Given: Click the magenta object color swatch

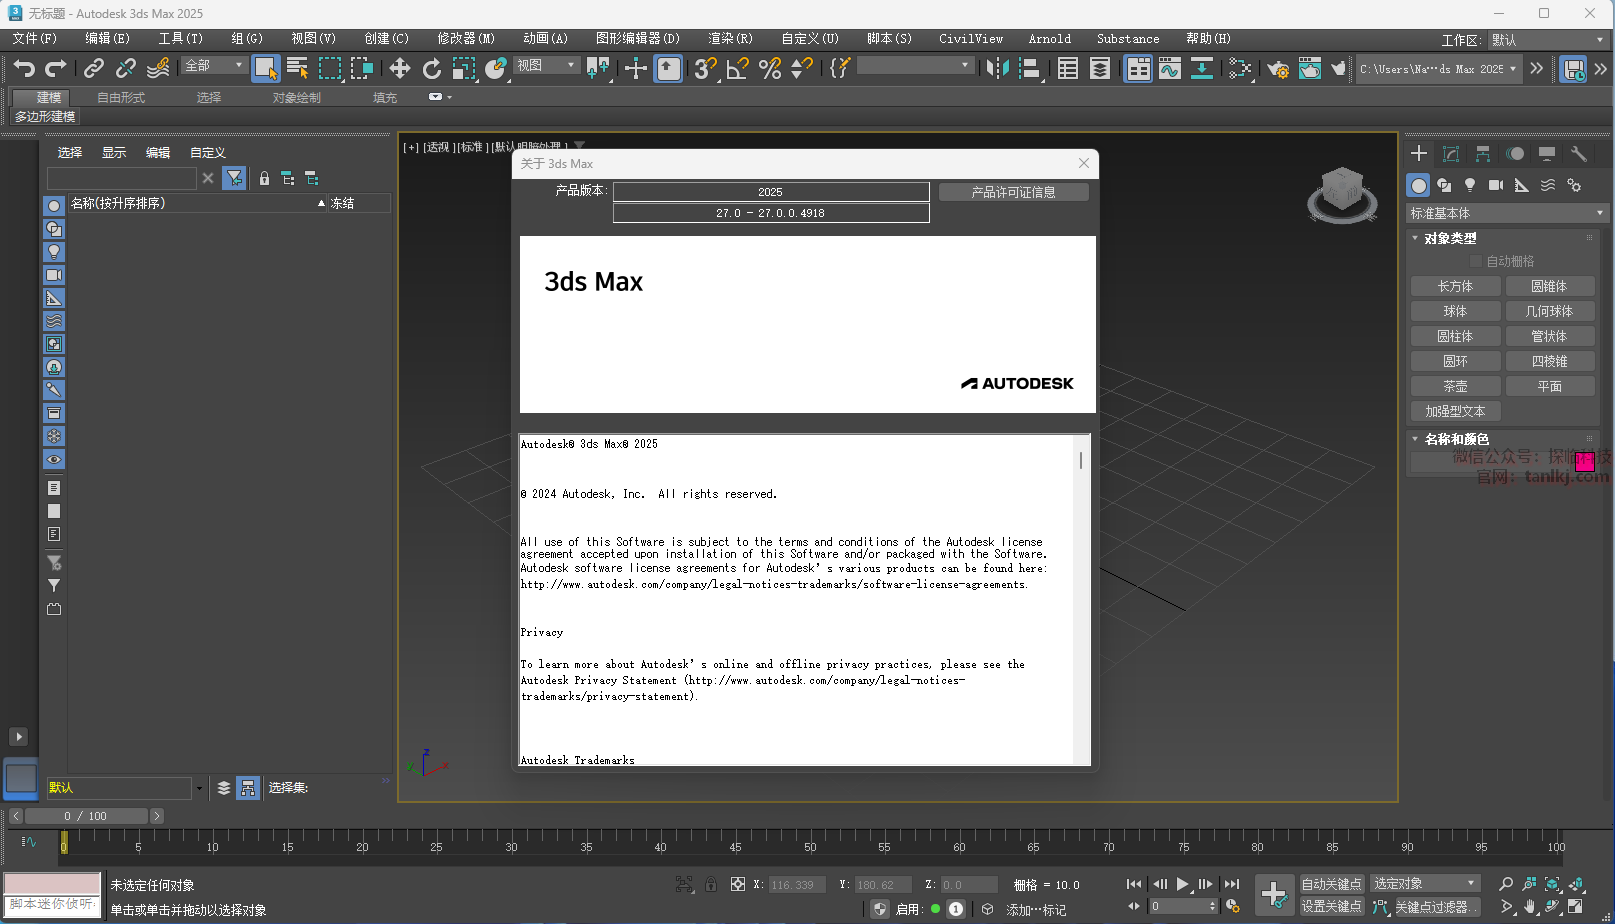Looking at the screenshot, I should (1584, 462).
